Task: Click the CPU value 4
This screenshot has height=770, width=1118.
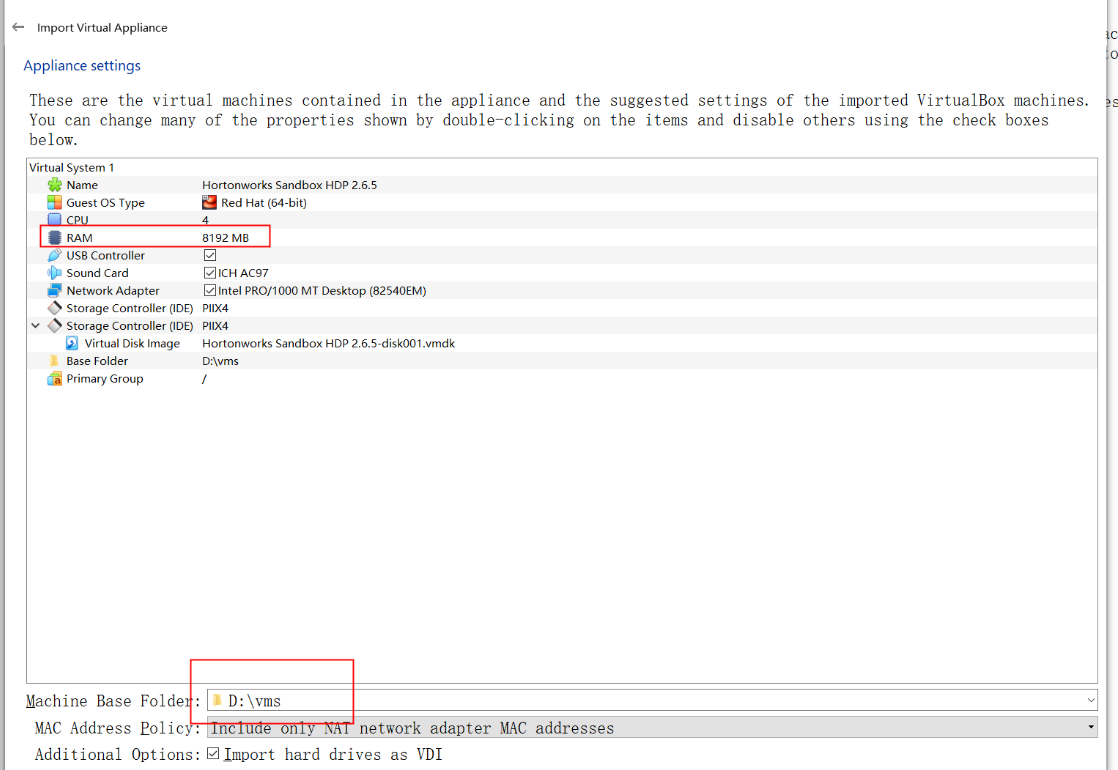Action: 205,220
